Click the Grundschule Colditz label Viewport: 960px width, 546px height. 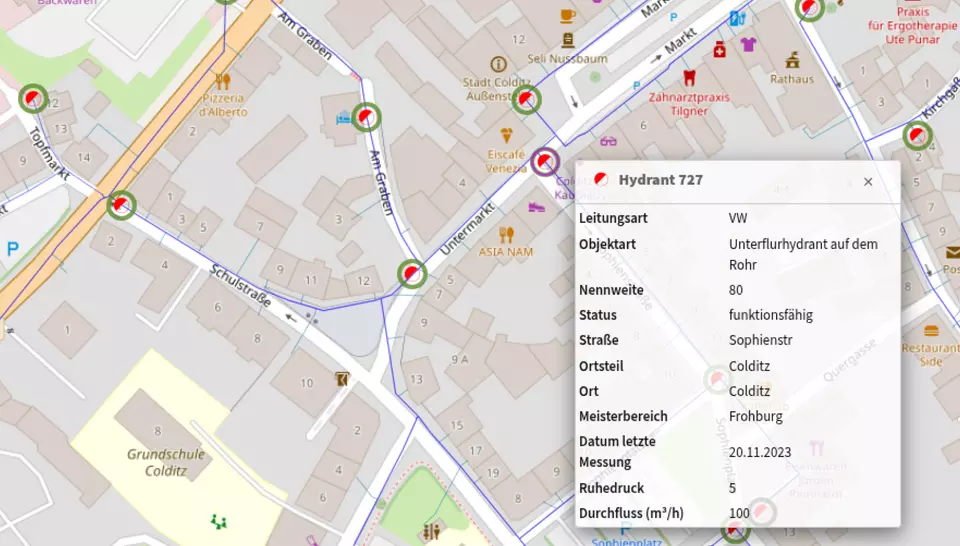click(165, 462)
